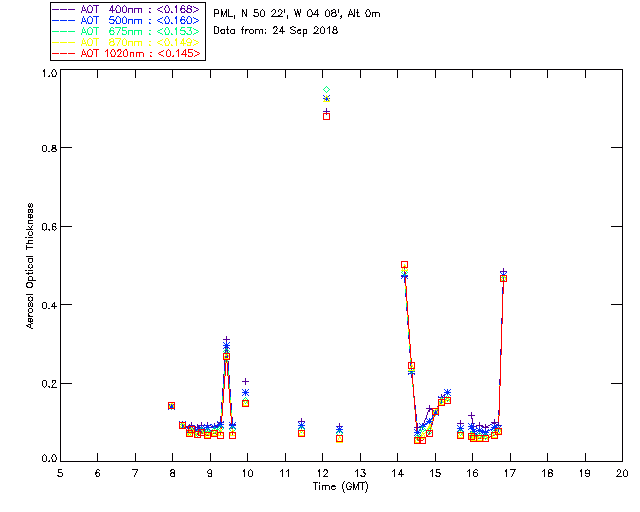This screenshot has width=640, height=512.
Task: Click the Aerosol Optical Thickness axis label
Action: point(29,266)
